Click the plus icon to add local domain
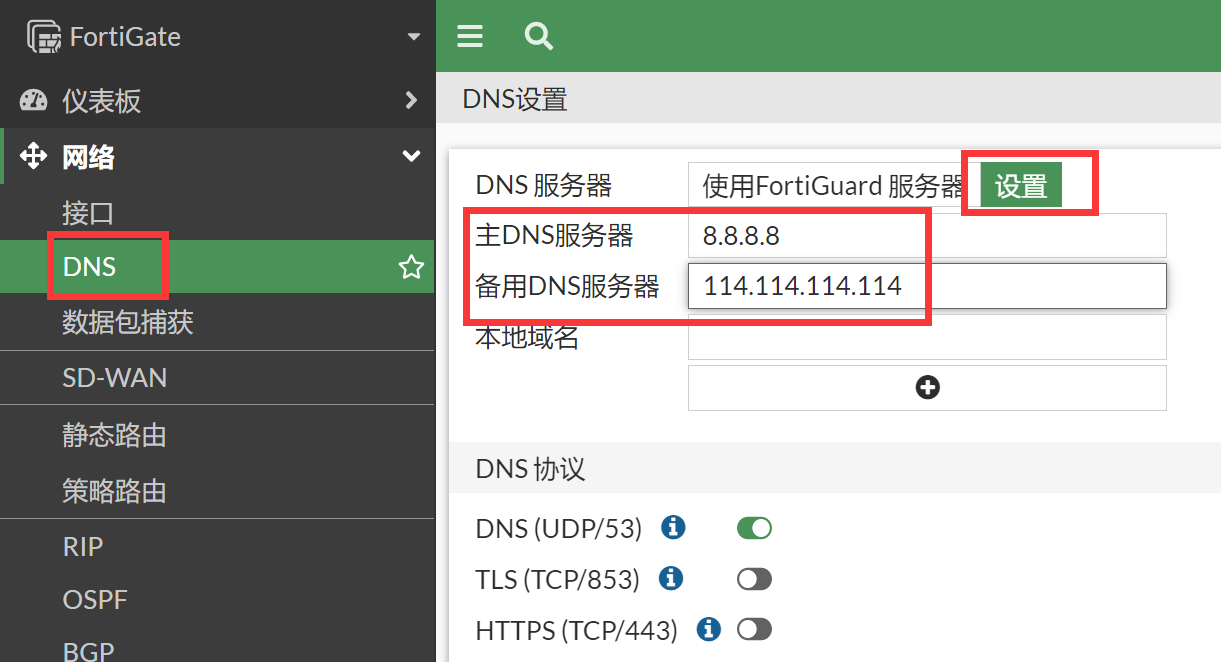This screenshot has height=662, width=1221. [x=927, y=388]
